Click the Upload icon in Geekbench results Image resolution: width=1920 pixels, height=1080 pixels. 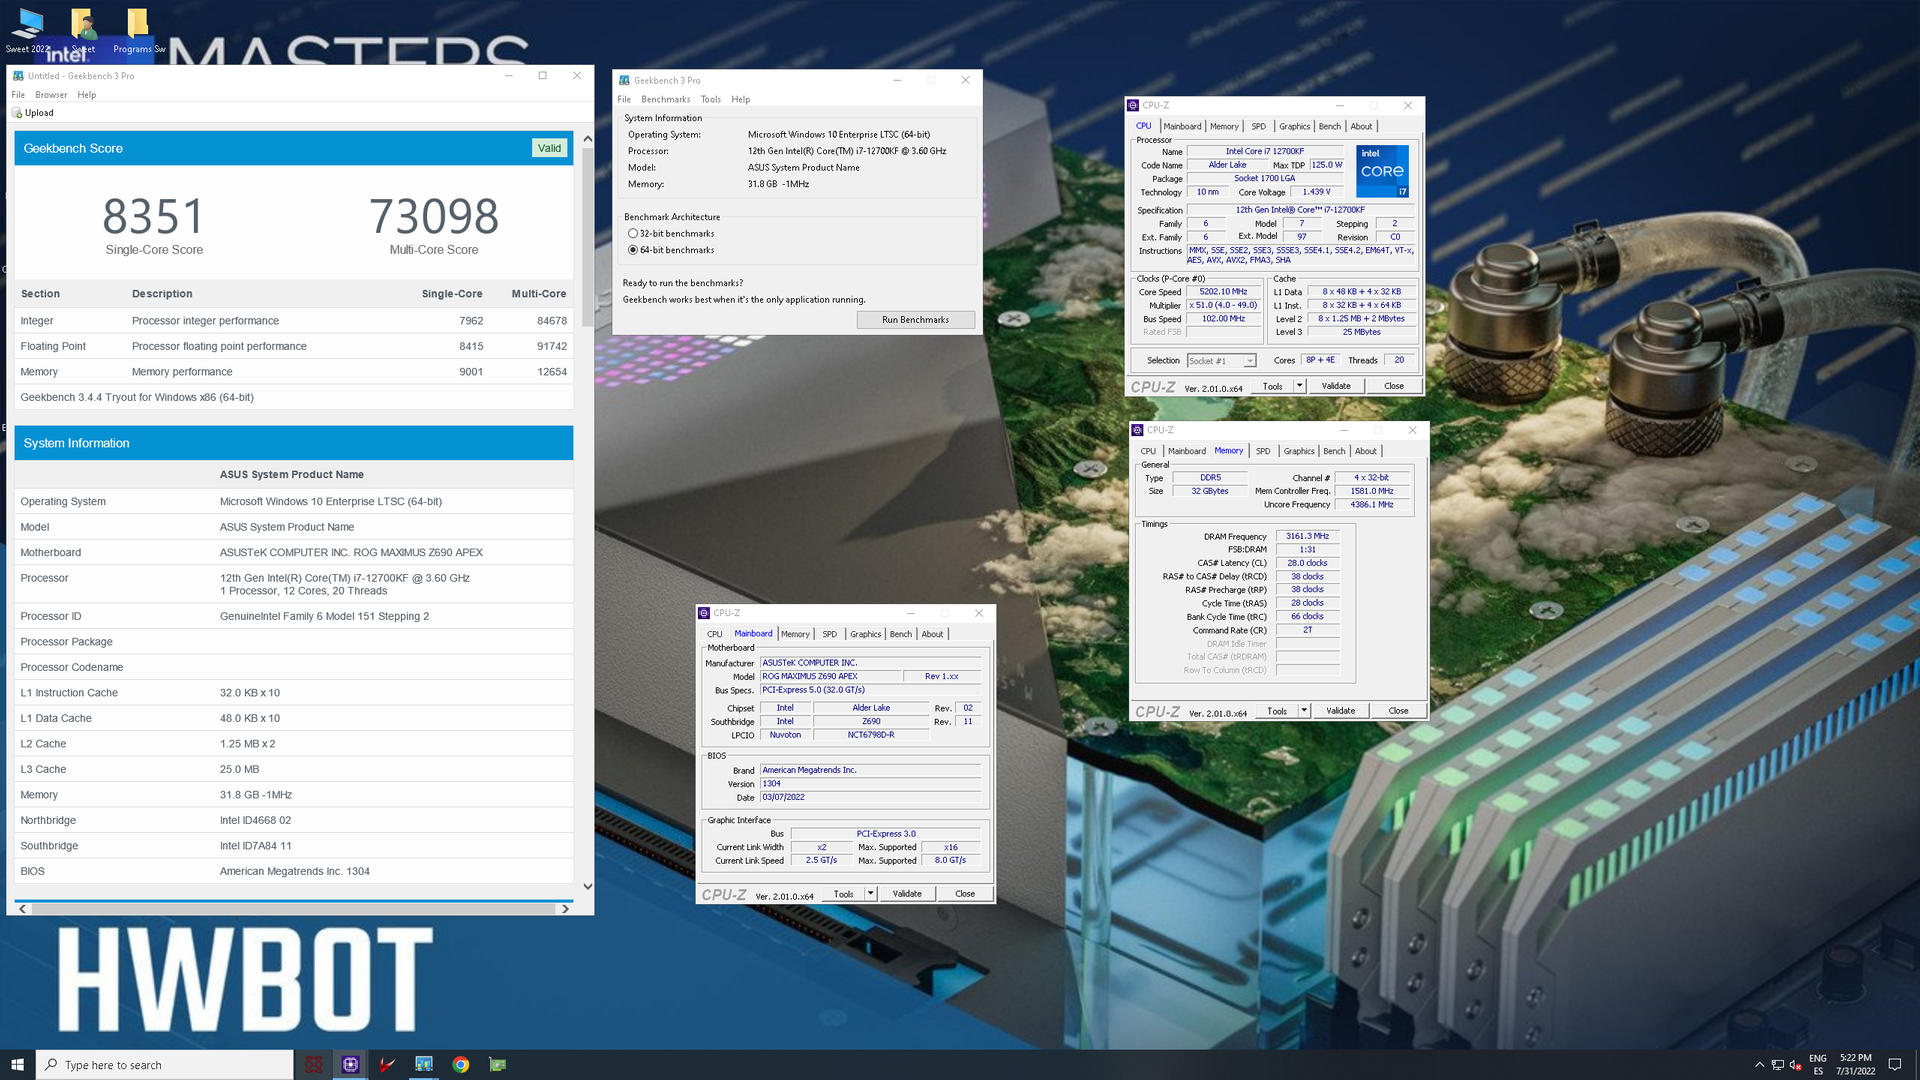17,113
